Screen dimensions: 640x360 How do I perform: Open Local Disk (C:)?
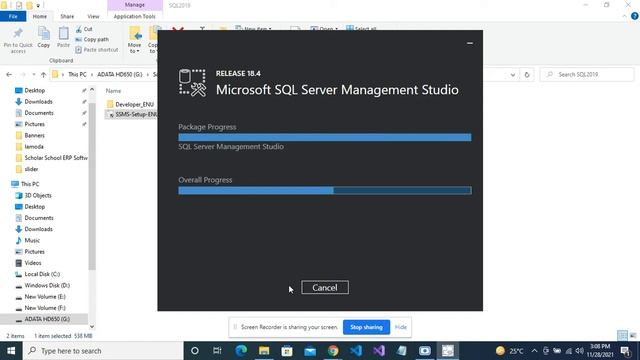(x=42, y=274)
